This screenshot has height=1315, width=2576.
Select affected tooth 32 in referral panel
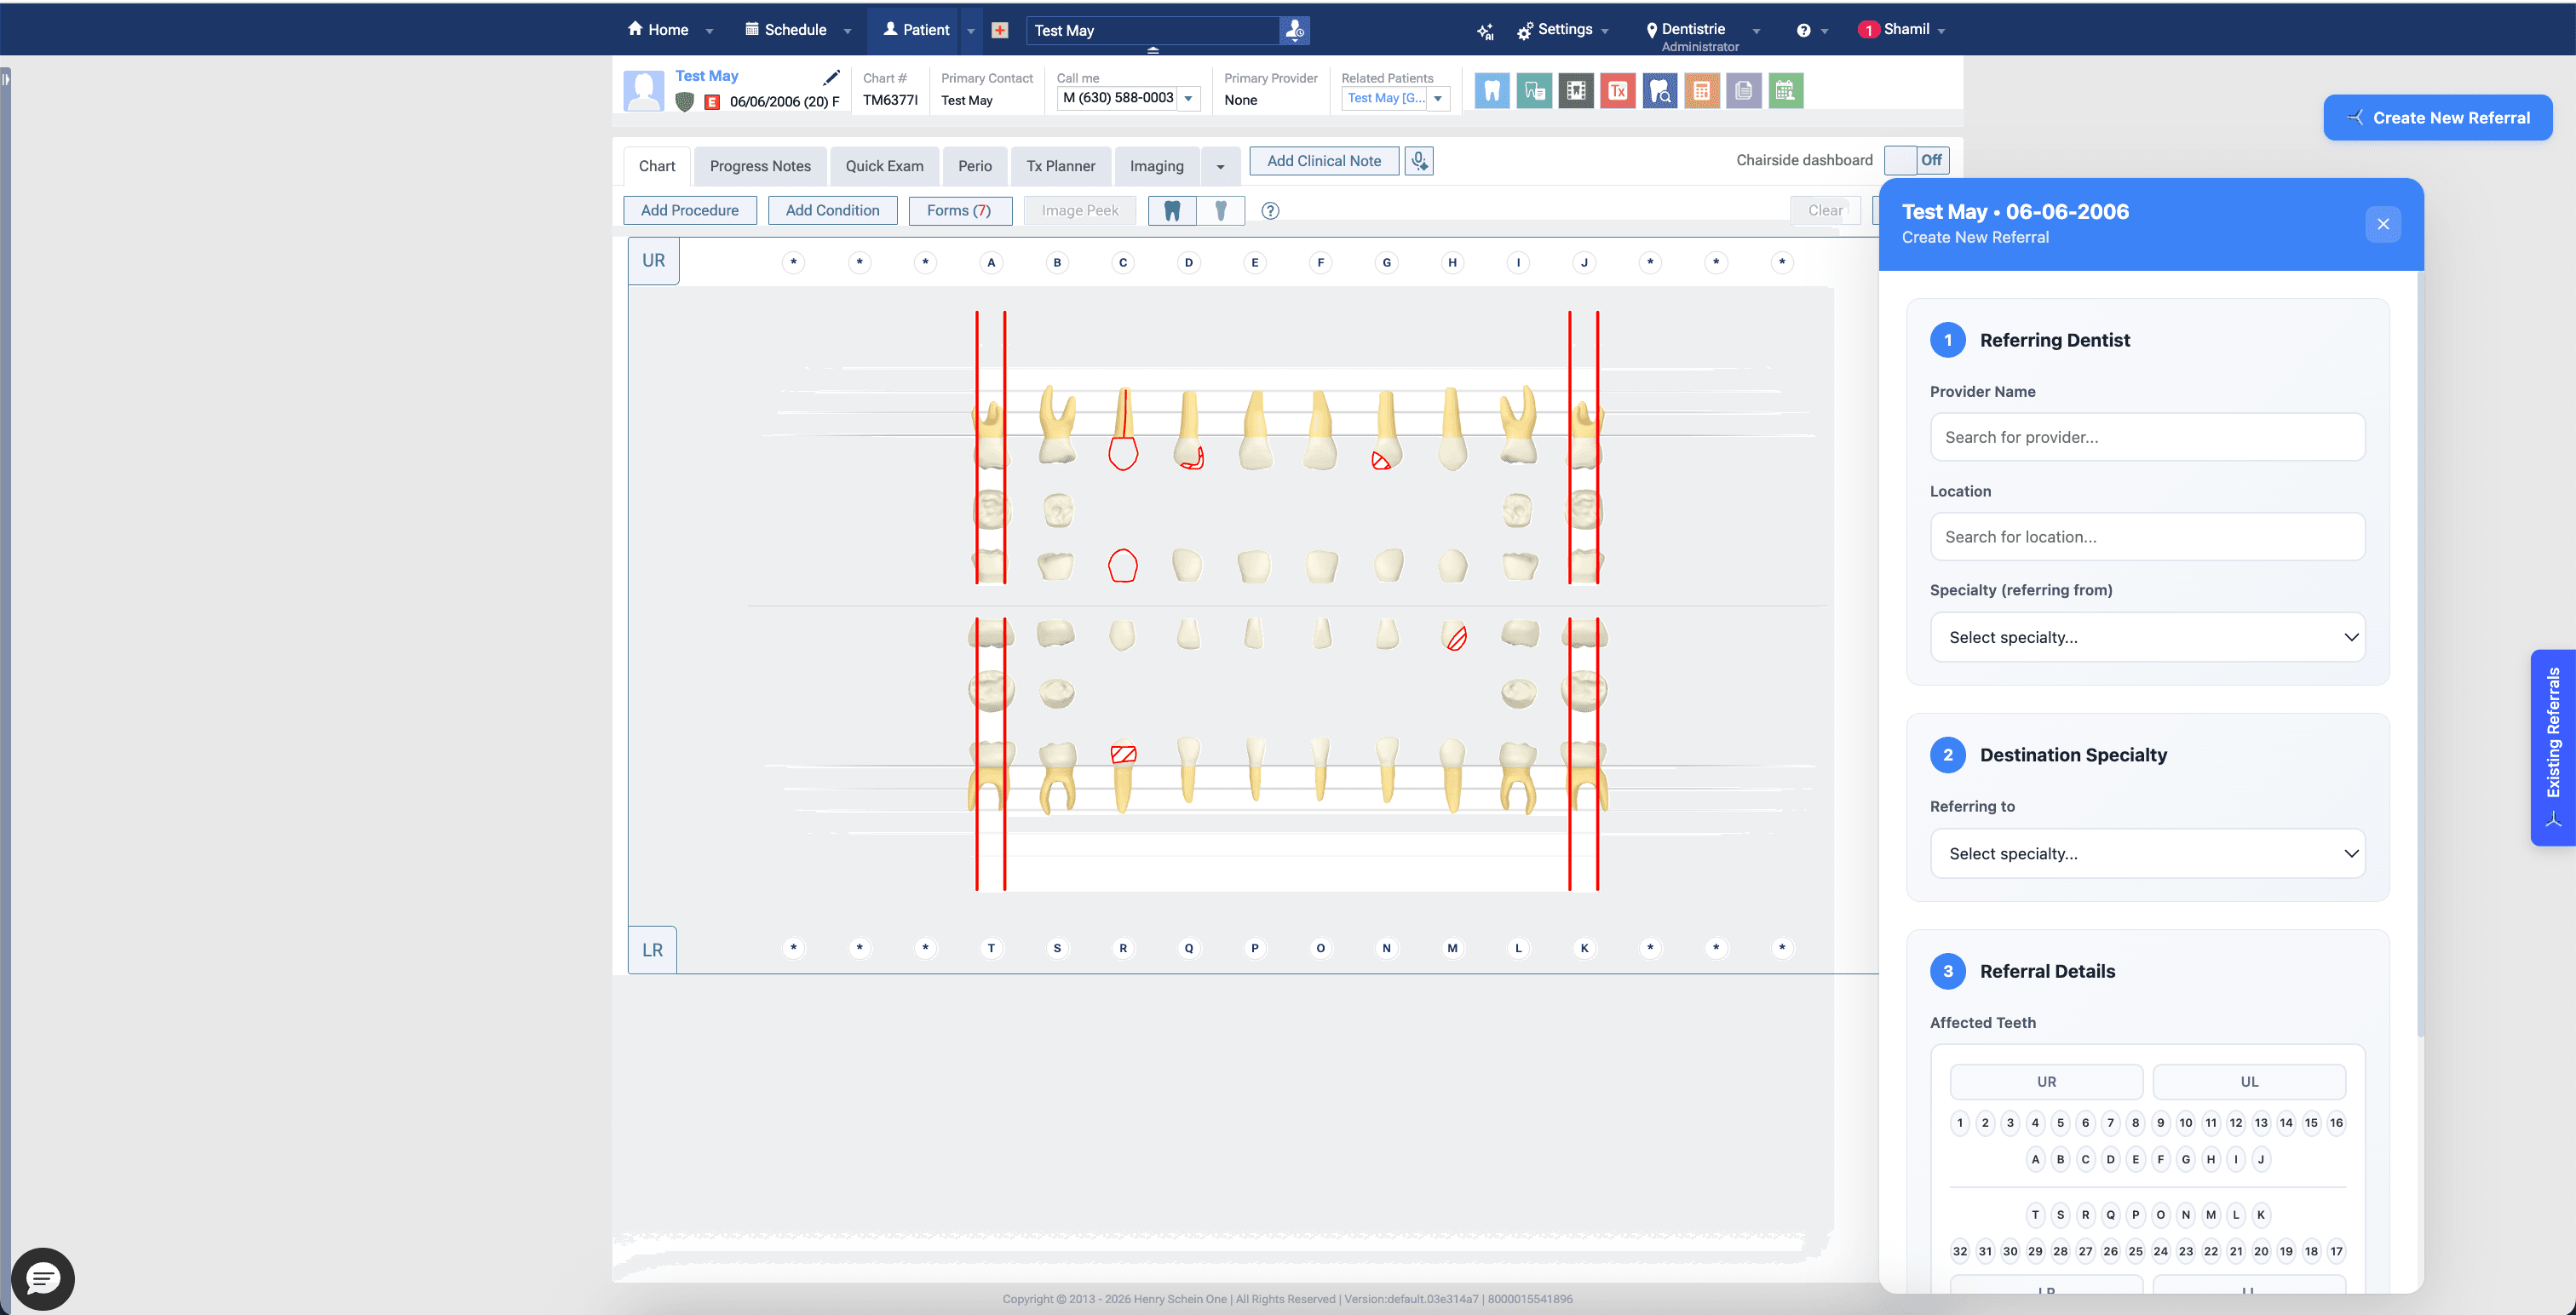pos(1960,1251)
